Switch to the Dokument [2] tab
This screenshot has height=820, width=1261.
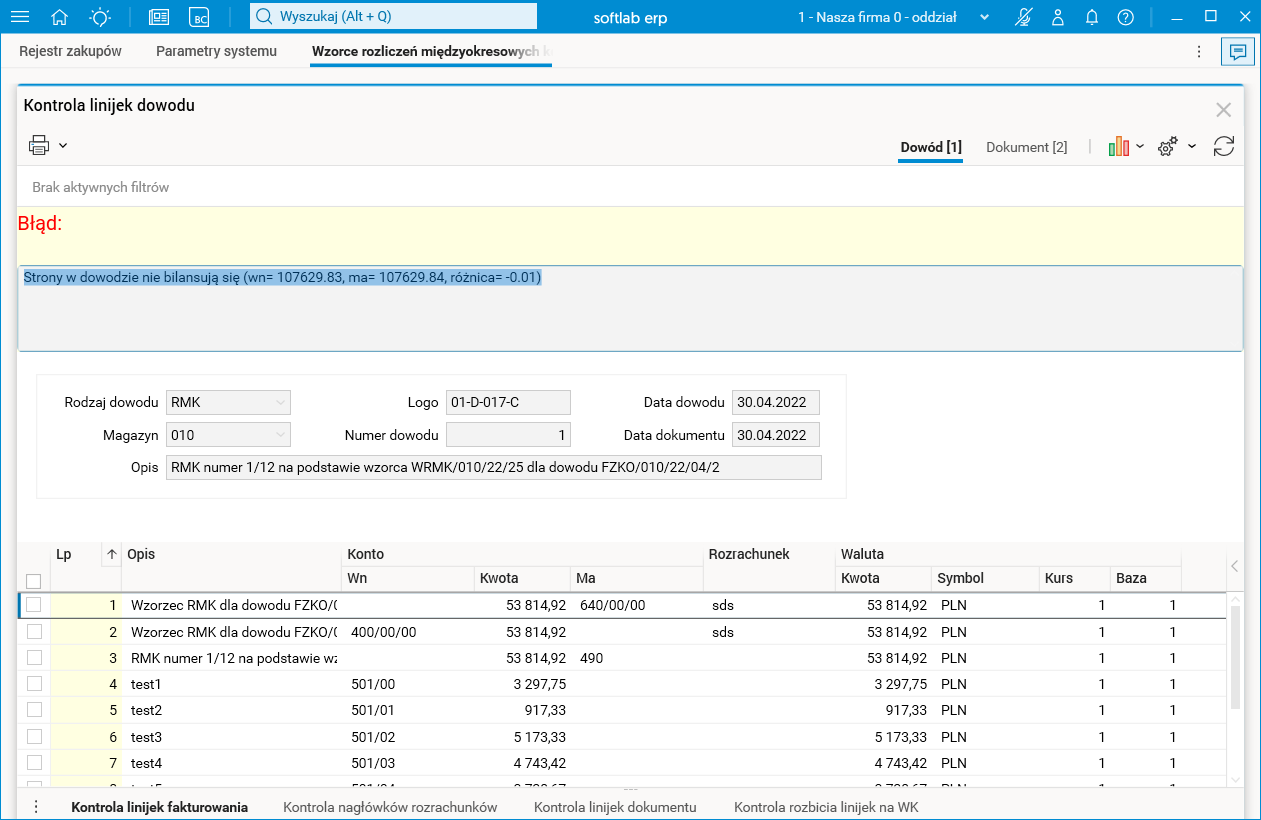pyautogui.click(x=1026, y=147)
